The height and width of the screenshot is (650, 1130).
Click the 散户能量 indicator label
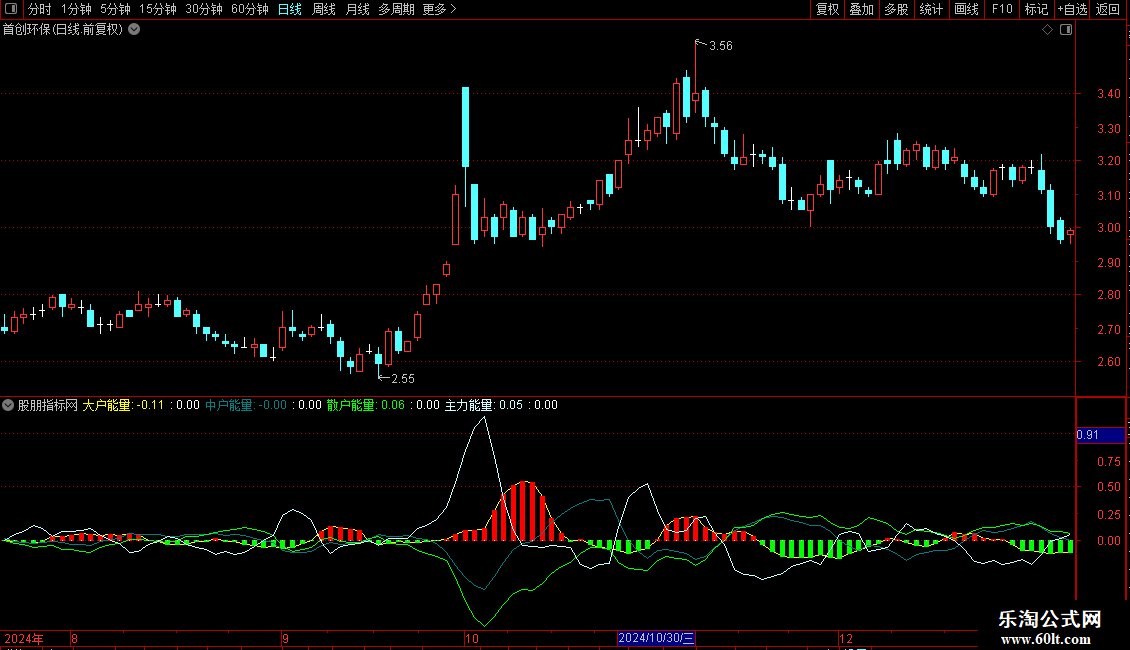coord(352,405)
